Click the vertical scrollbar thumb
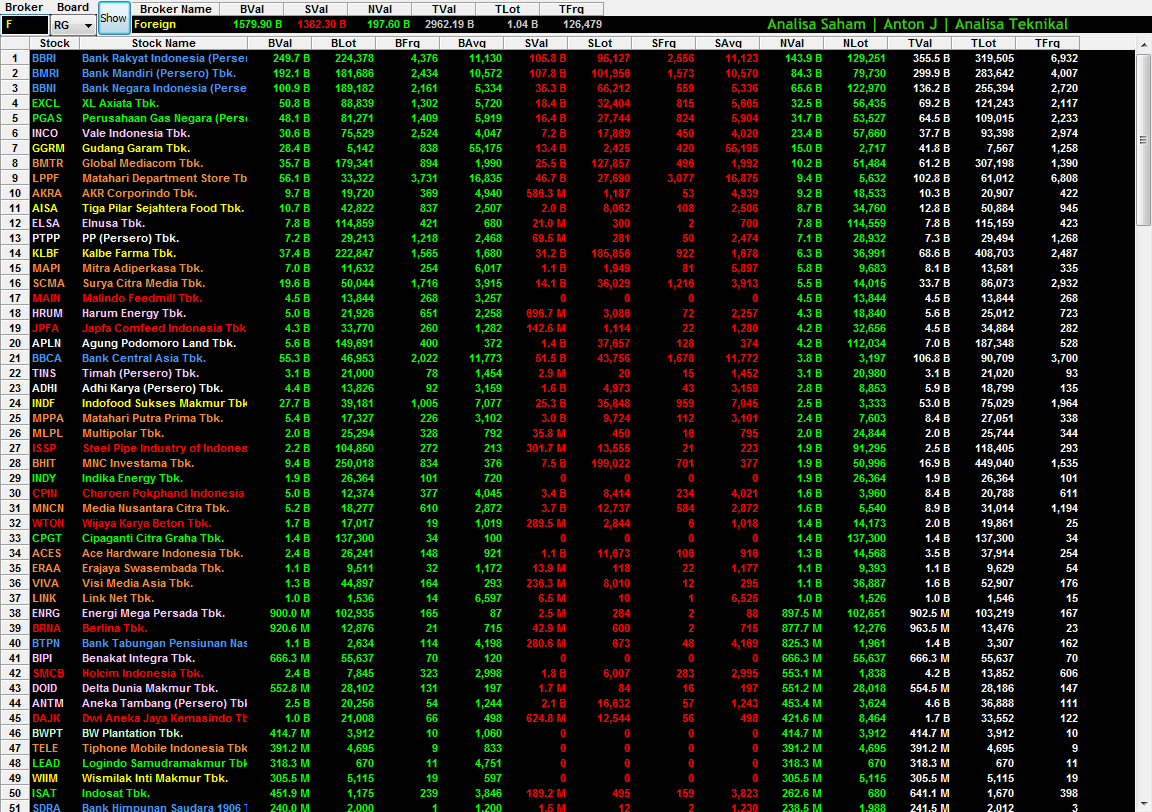1152x812 pixels. 1144,138
